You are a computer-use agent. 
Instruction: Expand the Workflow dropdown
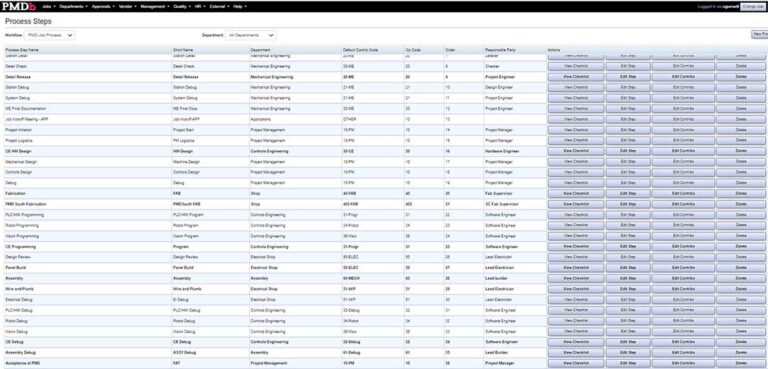pyautogui.click(x=49, y=35)
